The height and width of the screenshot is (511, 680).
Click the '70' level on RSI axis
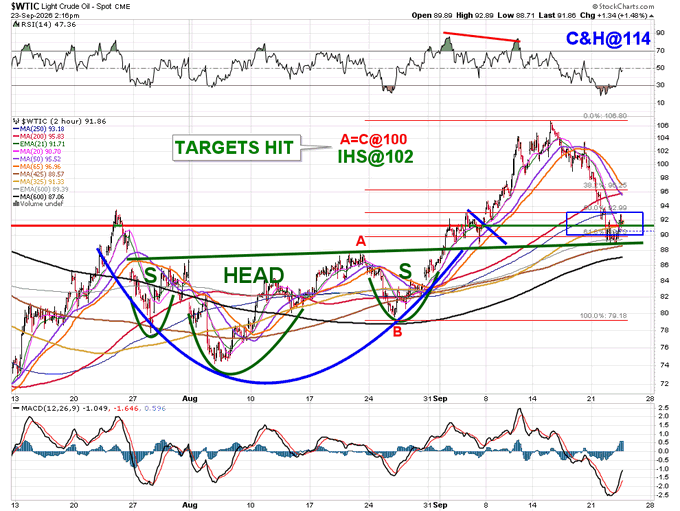tap(660, 51)
